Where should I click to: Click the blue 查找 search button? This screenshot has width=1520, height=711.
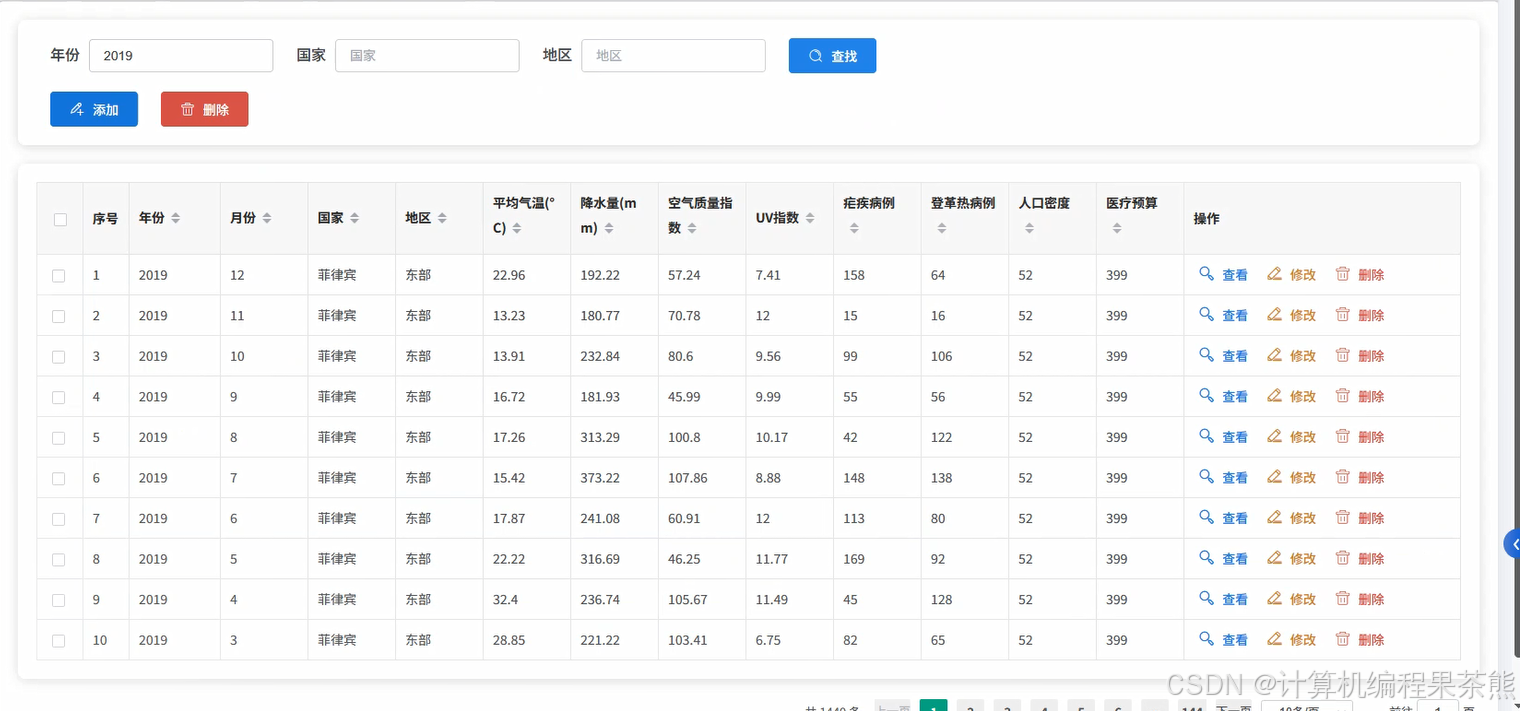click(x=832, y=56)
